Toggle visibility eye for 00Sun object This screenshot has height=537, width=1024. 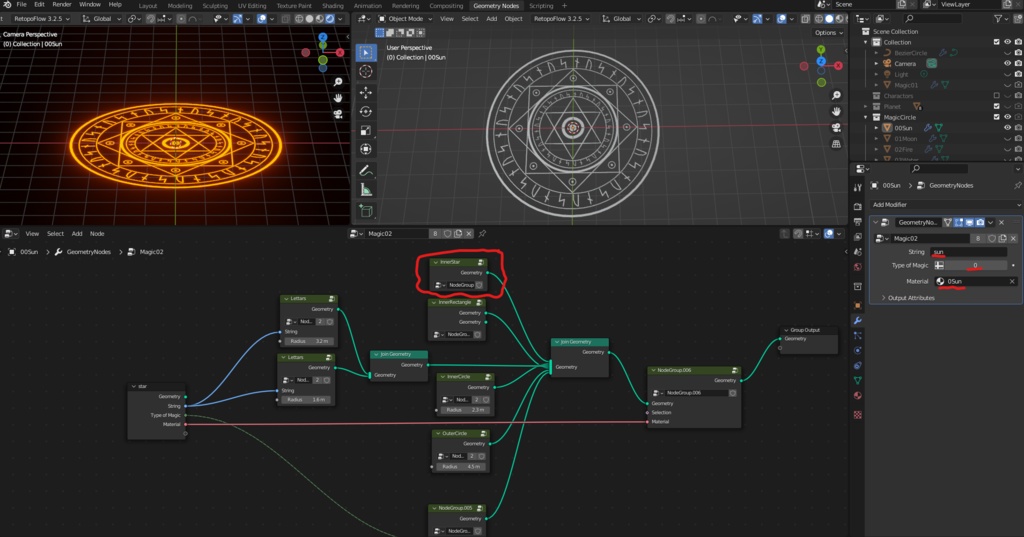pyautogui.click(x=1007, y=128)
